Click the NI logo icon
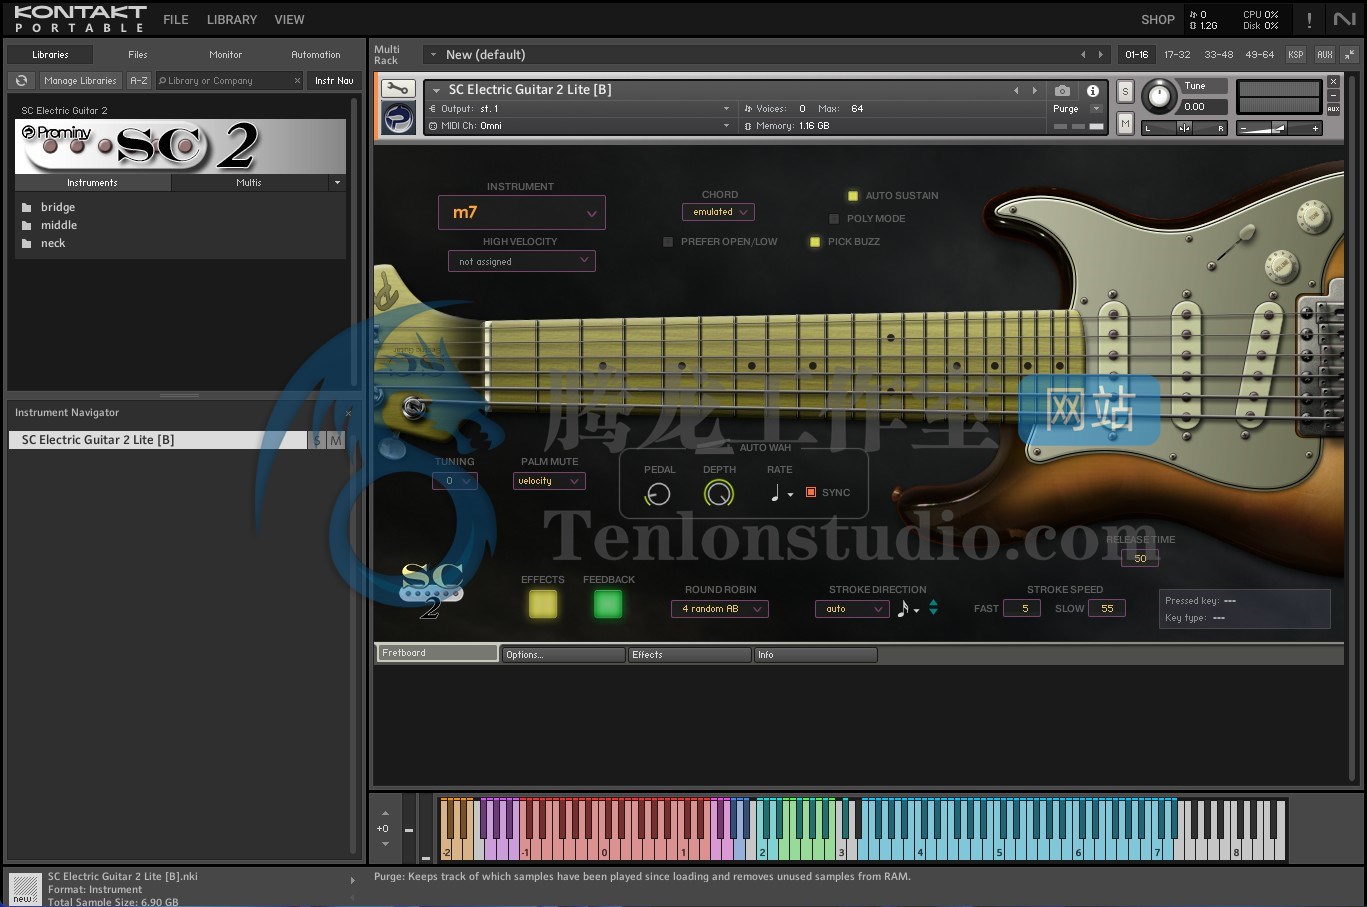The height and width of the screenshot is (907, 1367). point(1345,19)
